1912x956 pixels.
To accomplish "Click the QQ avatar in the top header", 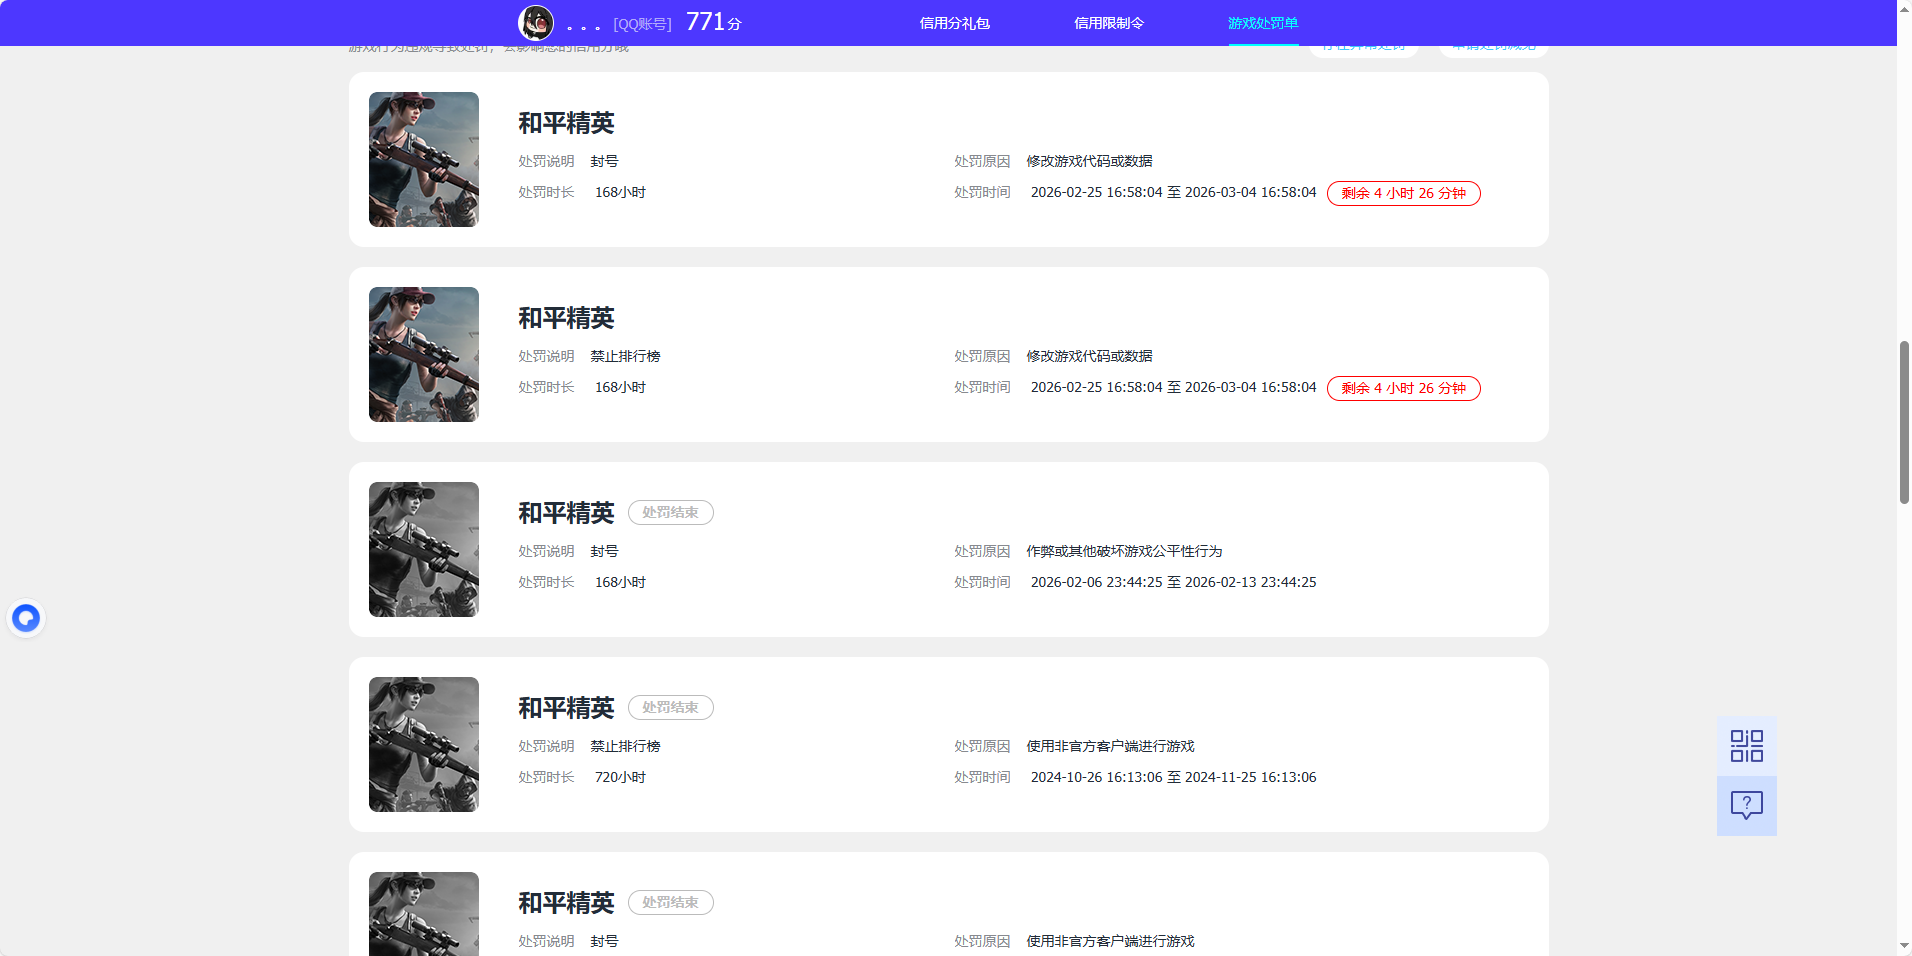I will [534, 22].
